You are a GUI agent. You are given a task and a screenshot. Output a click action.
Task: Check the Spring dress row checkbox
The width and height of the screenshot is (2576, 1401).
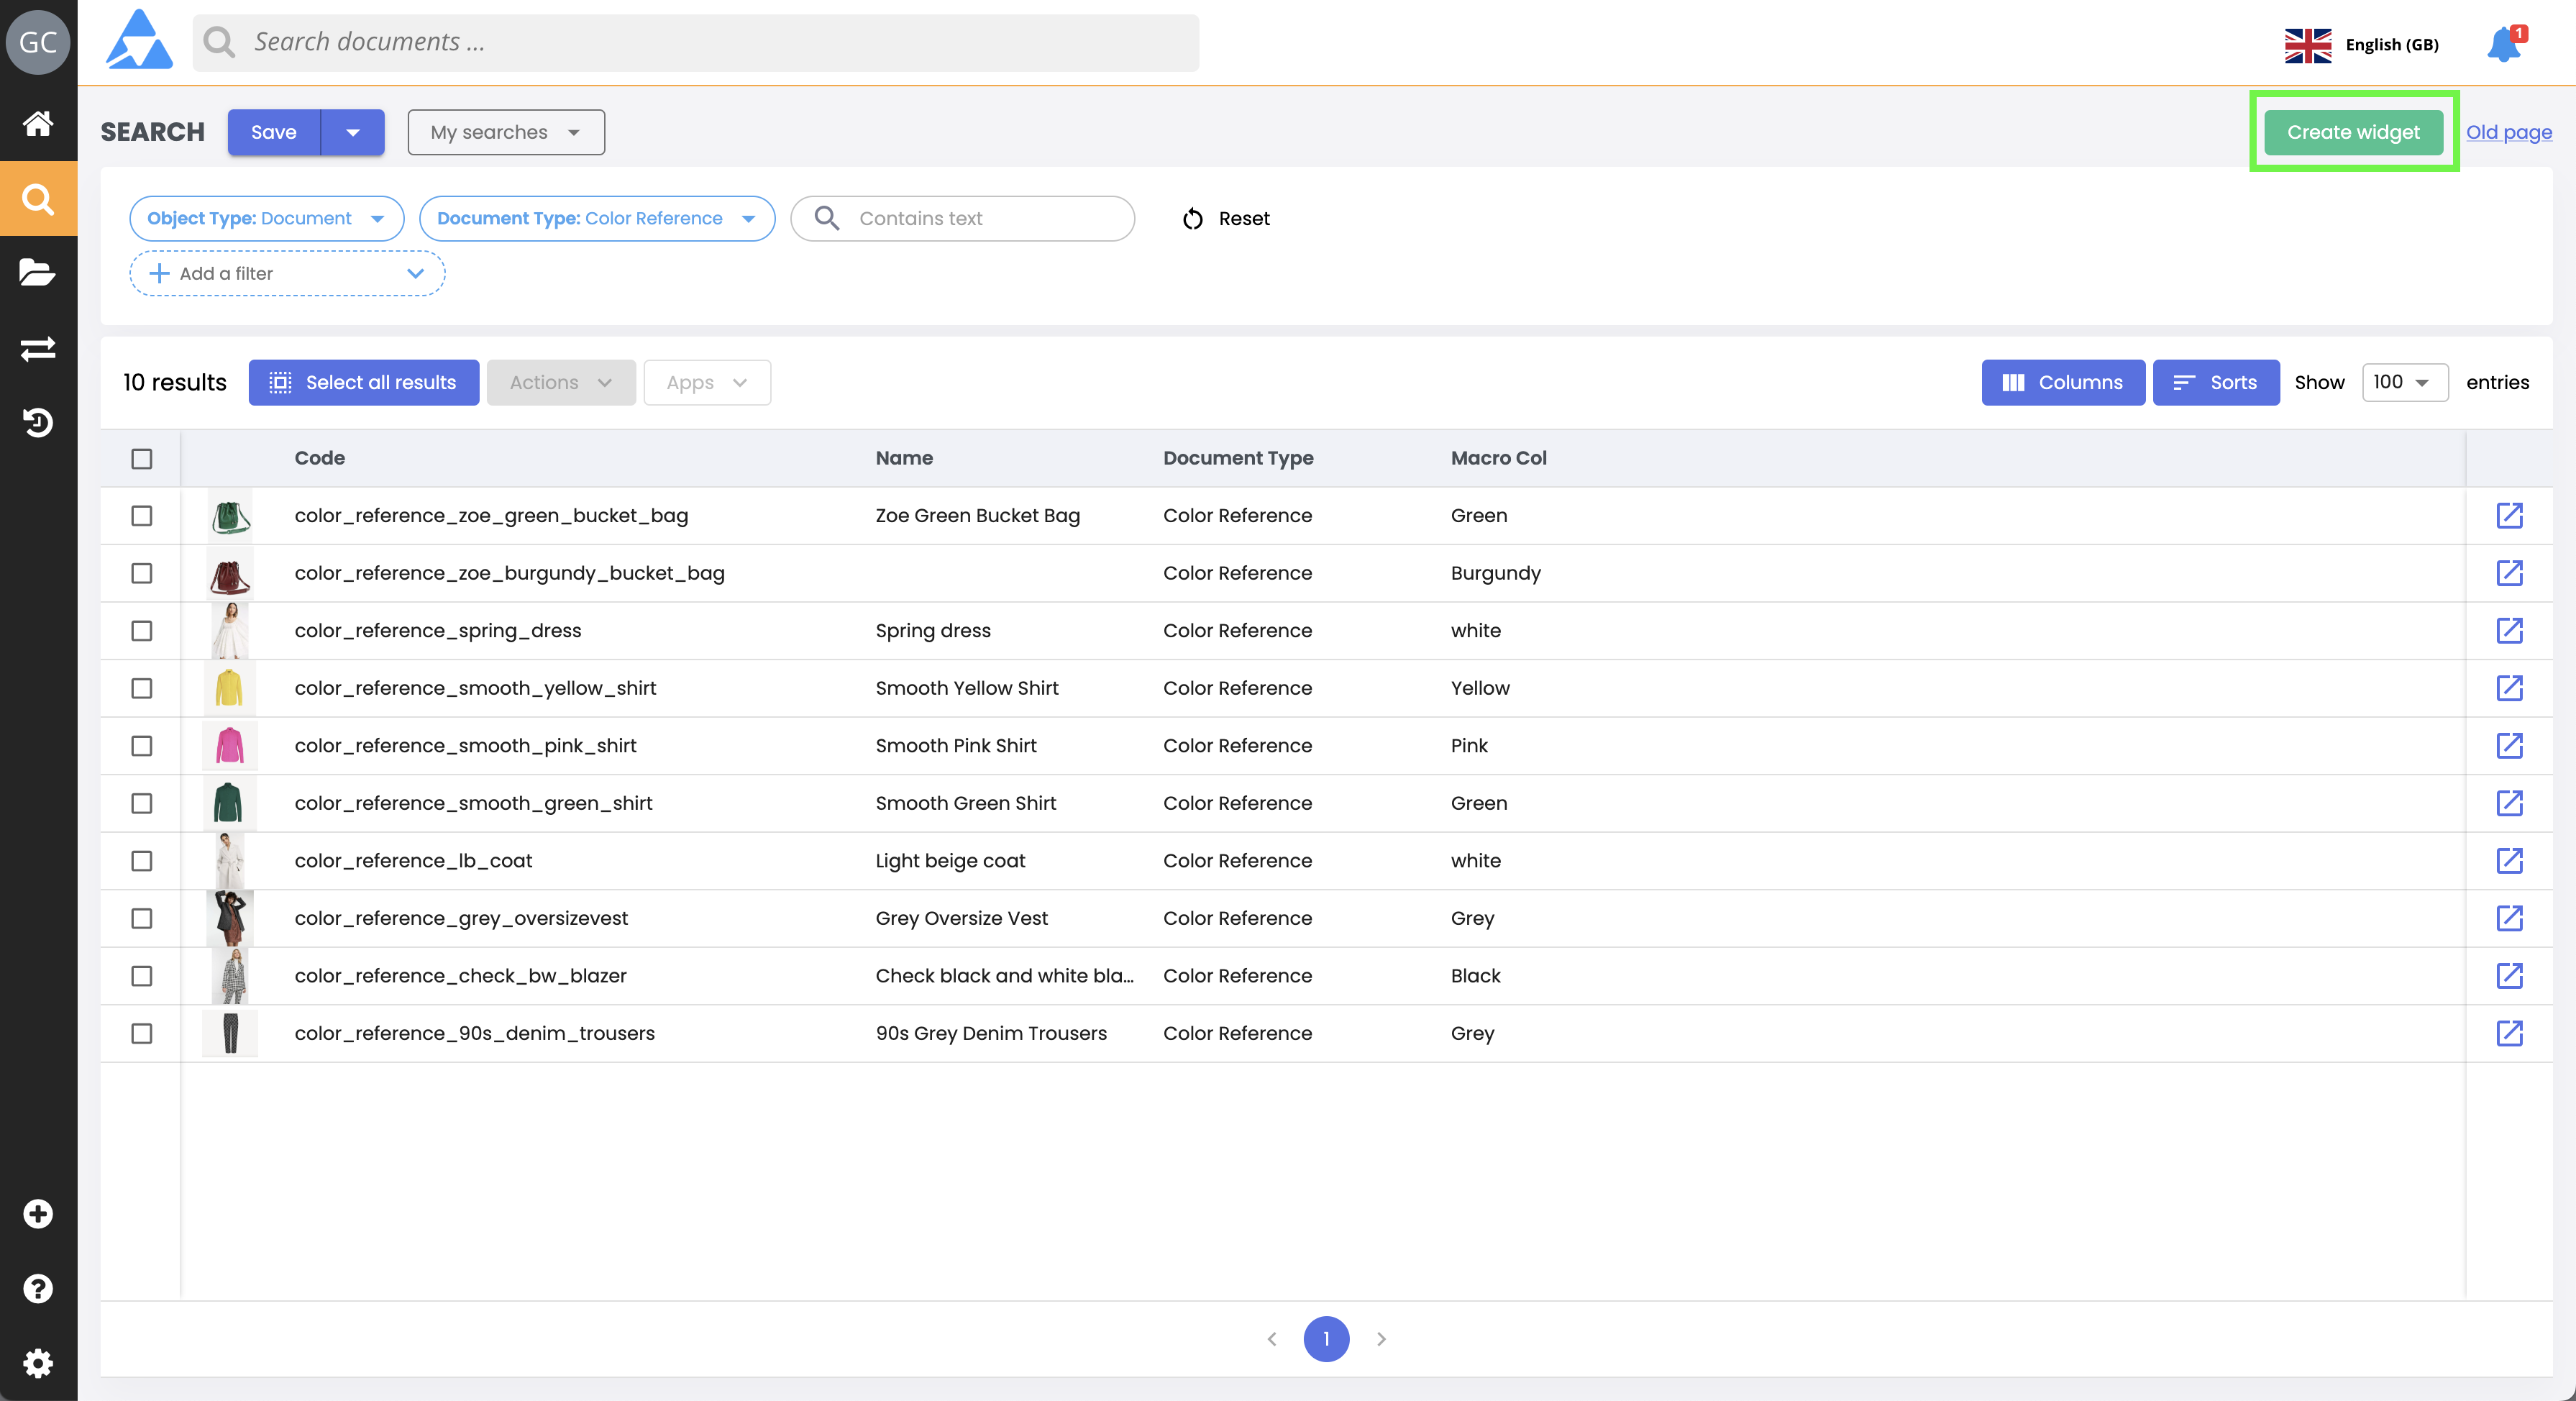pyautogui.click(x=142, y=631)
